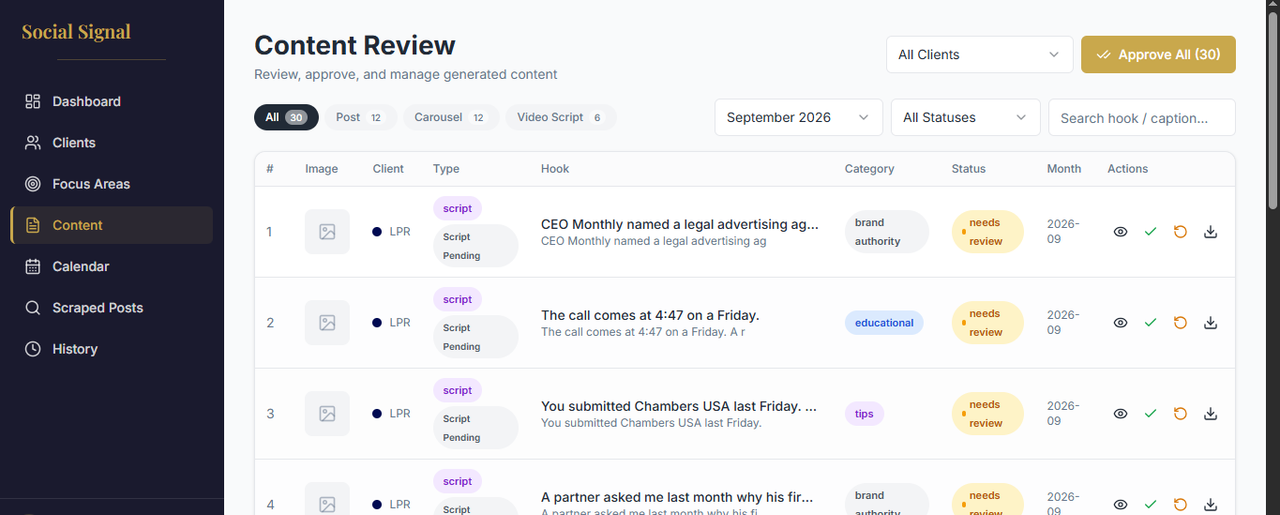The image size is (1280, 515).
Task: Download the CEO Monthly row content
Action: [1210, 232]
